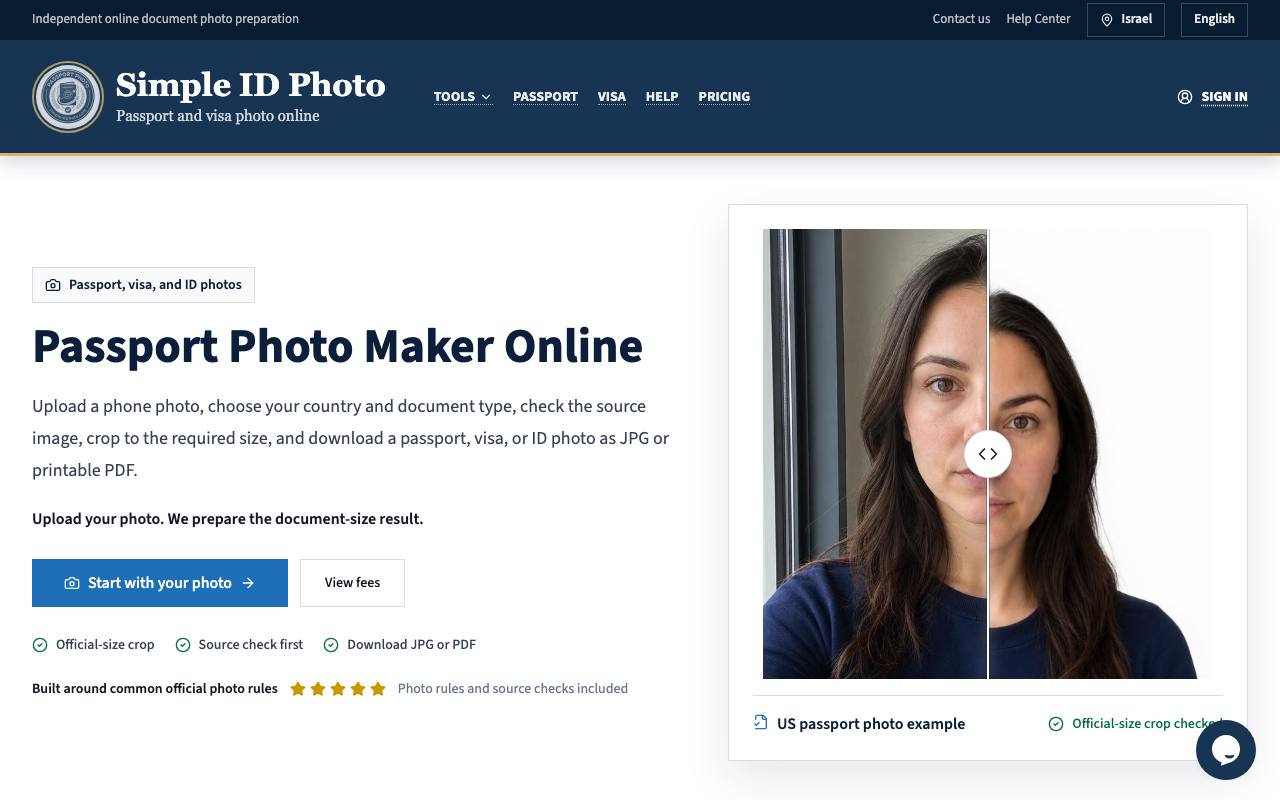The width and height of the screenshot is (1280, 800).
Task: Click the text Photo rules and source checks included
Action: (x=513, y=689)
